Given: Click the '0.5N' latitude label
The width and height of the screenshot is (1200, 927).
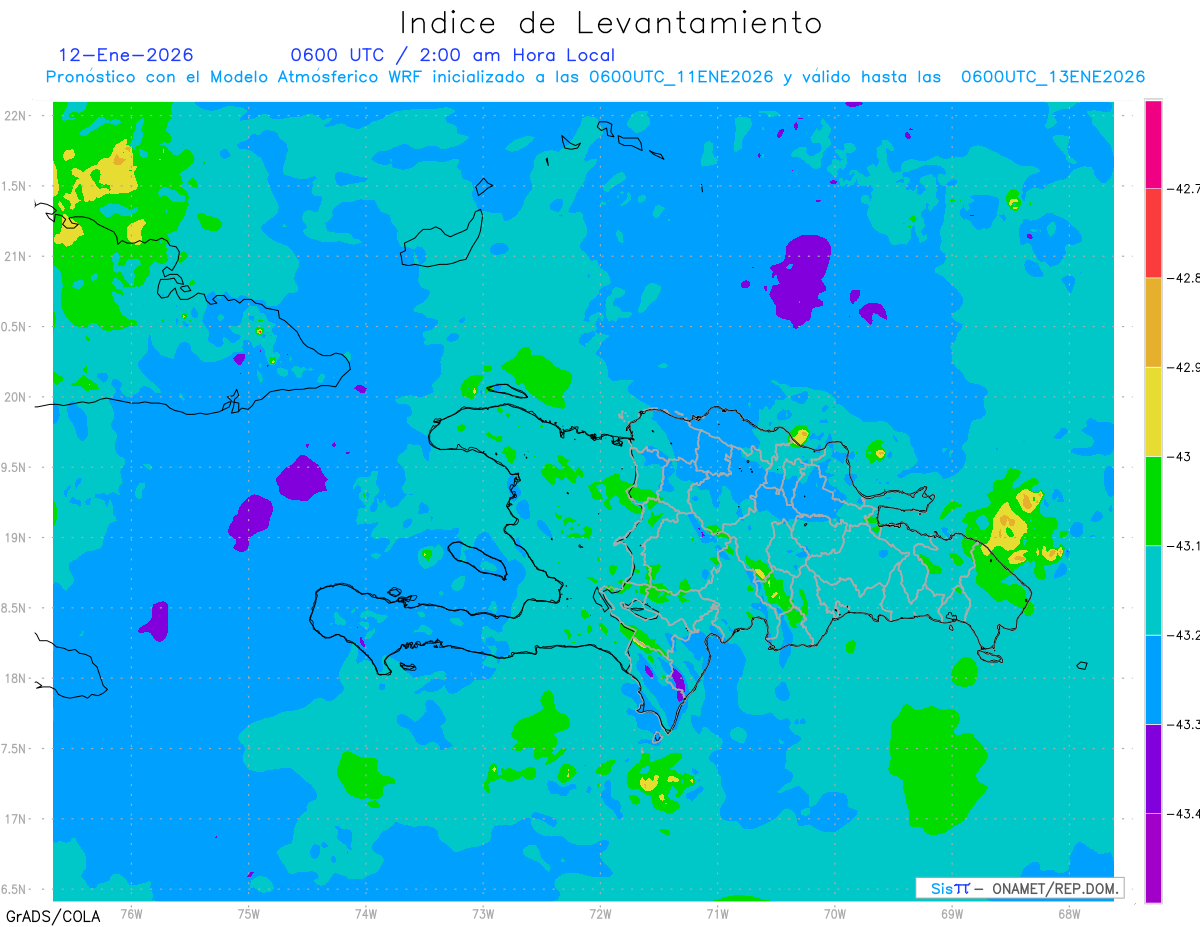Looking at the screenshot, I should coord(14,327).
